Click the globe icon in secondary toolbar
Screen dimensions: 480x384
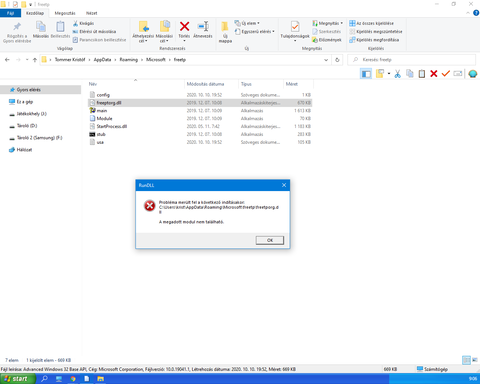point(472,74)
